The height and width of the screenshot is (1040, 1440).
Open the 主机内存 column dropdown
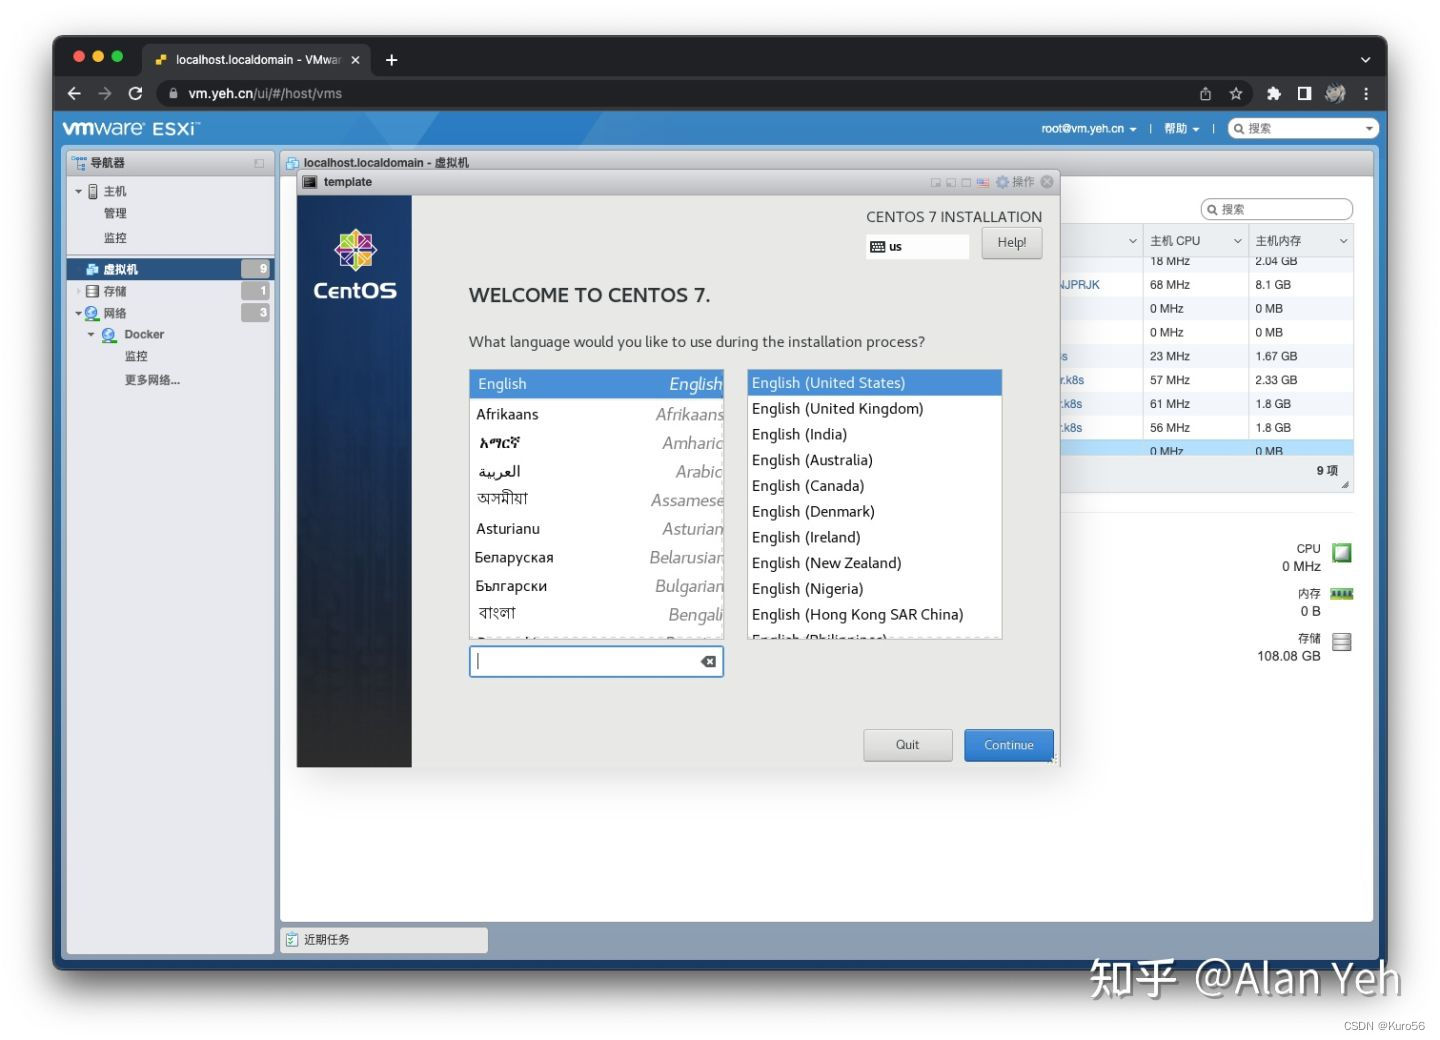click(1343, 241)
